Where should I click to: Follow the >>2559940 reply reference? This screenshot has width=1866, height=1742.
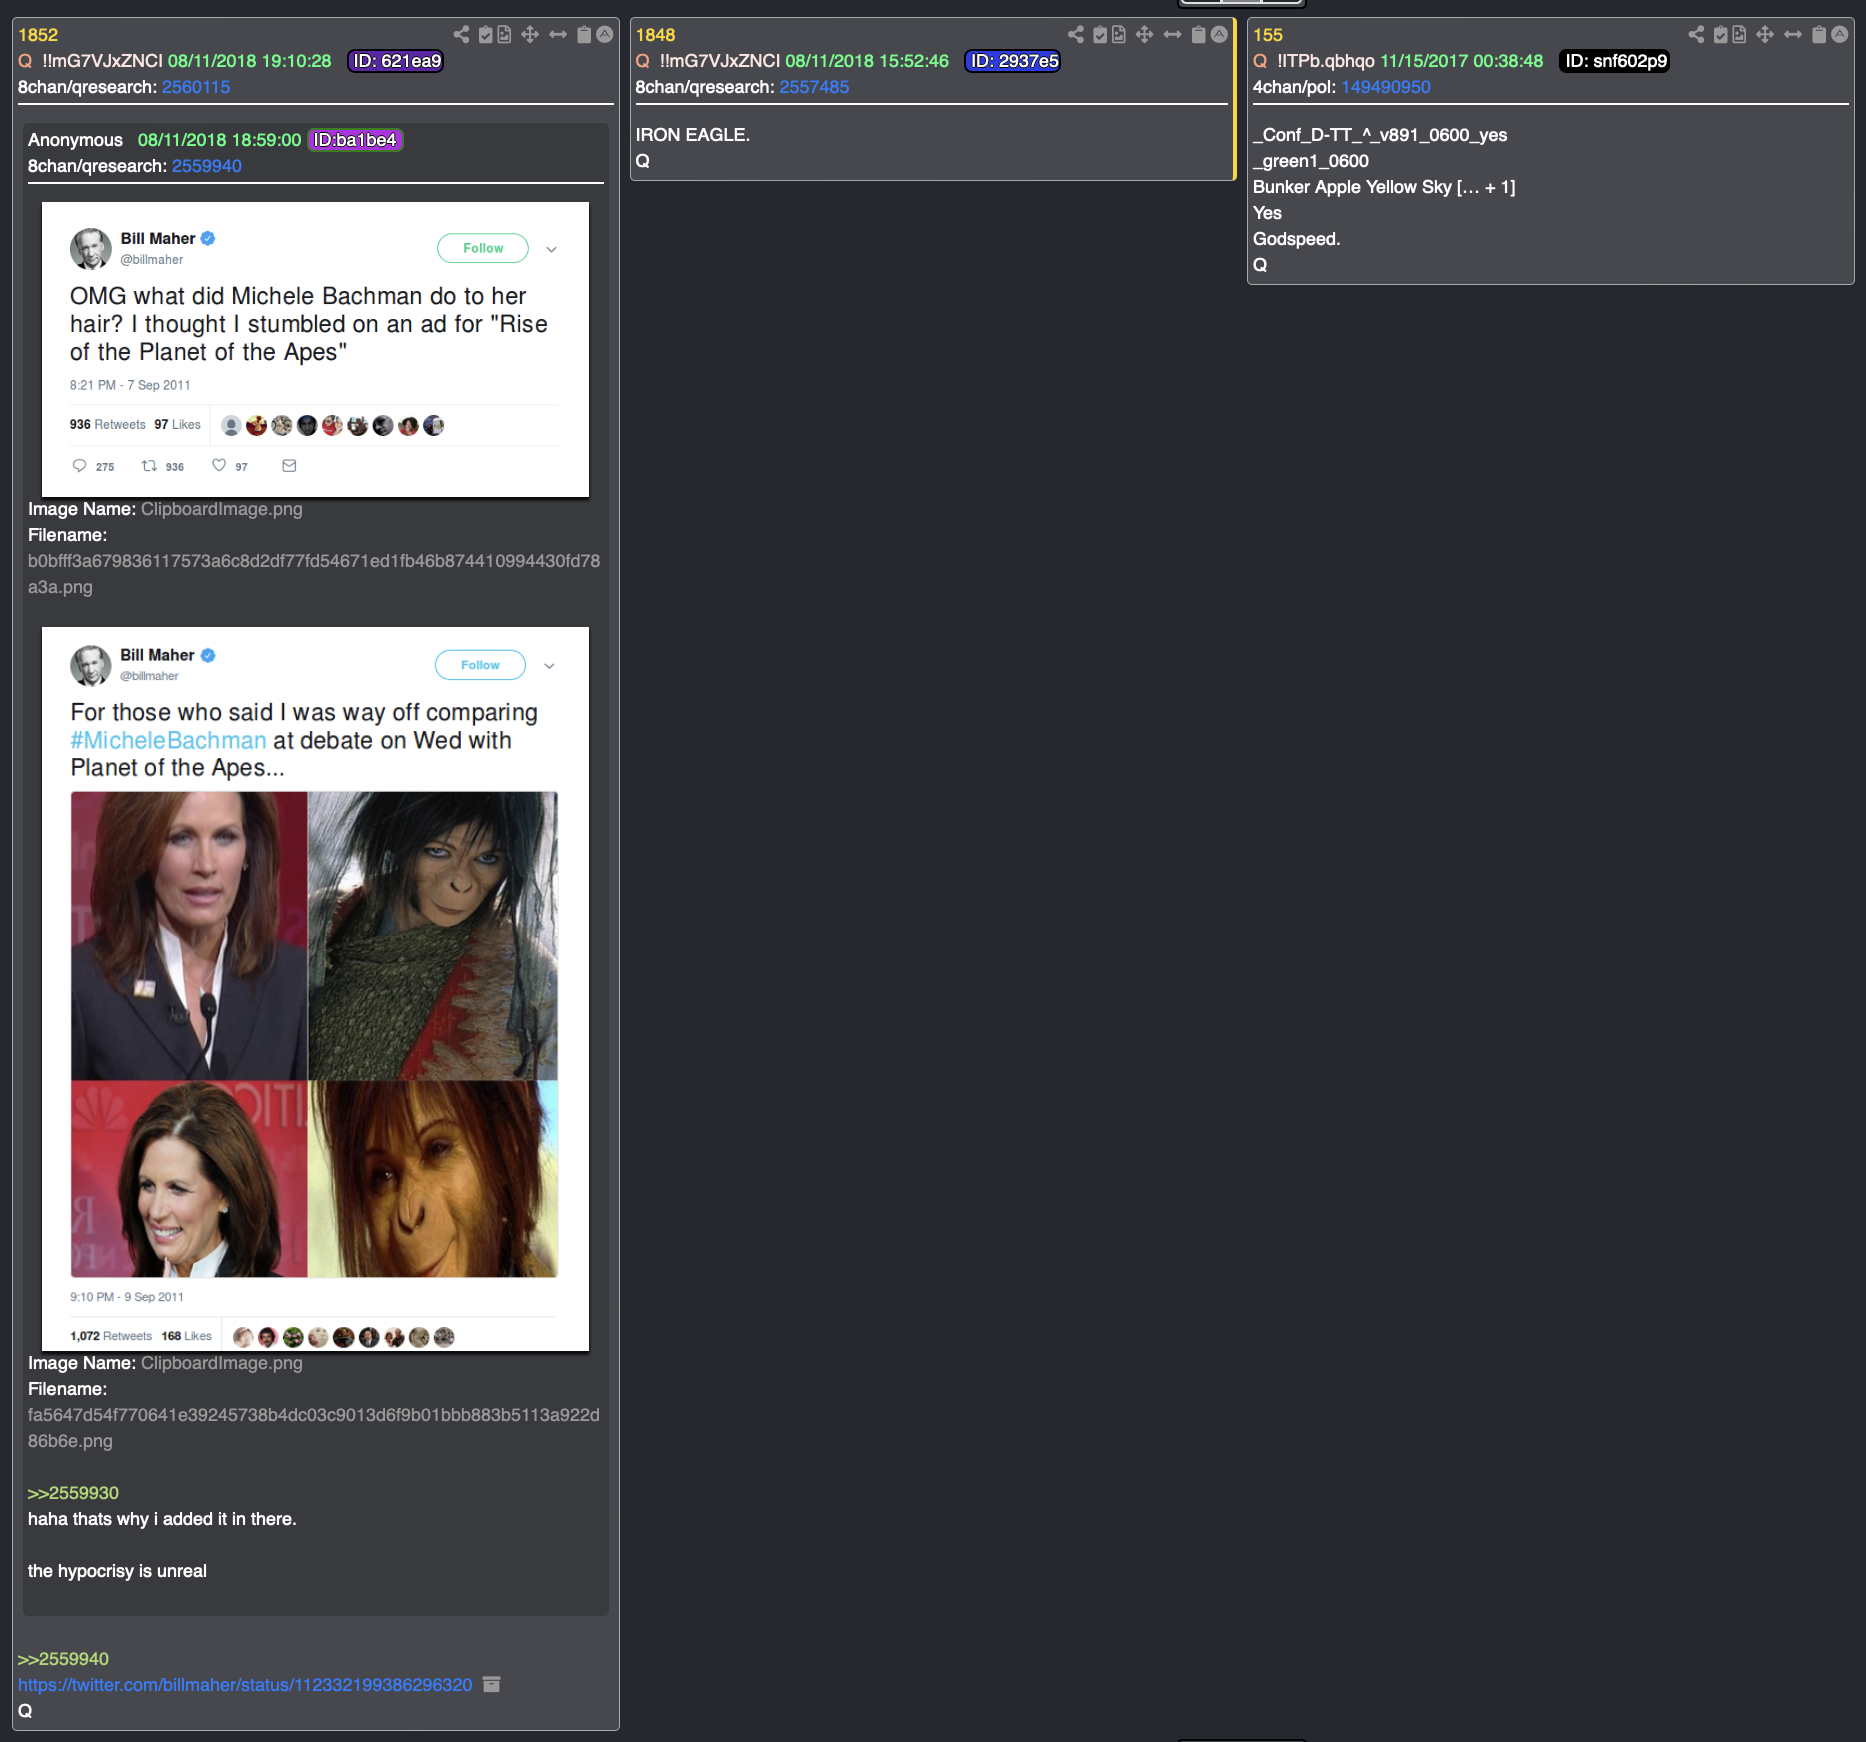tap(63, 1659)
